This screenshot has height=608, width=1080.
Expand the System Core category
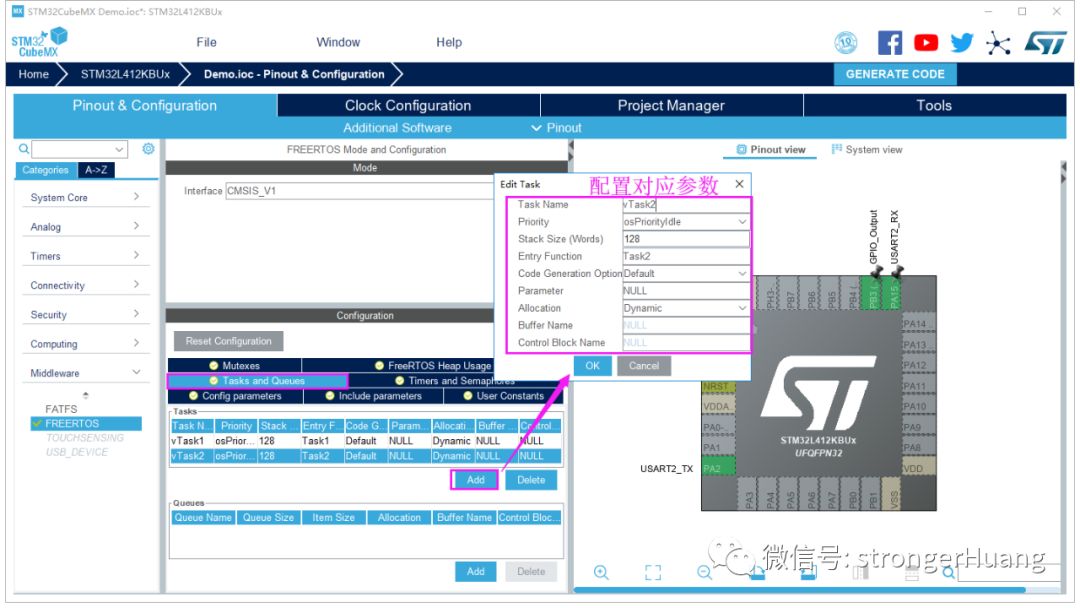tap(85, 198)
